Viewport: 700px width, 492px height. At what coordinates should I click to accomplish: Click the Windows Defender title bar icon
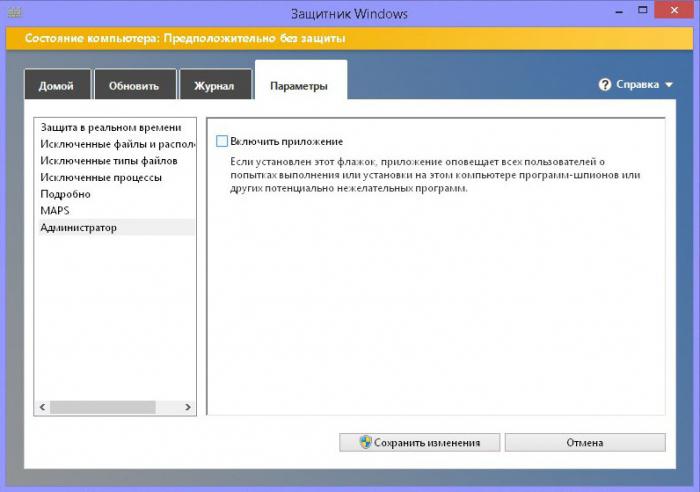tap(15, 13)
